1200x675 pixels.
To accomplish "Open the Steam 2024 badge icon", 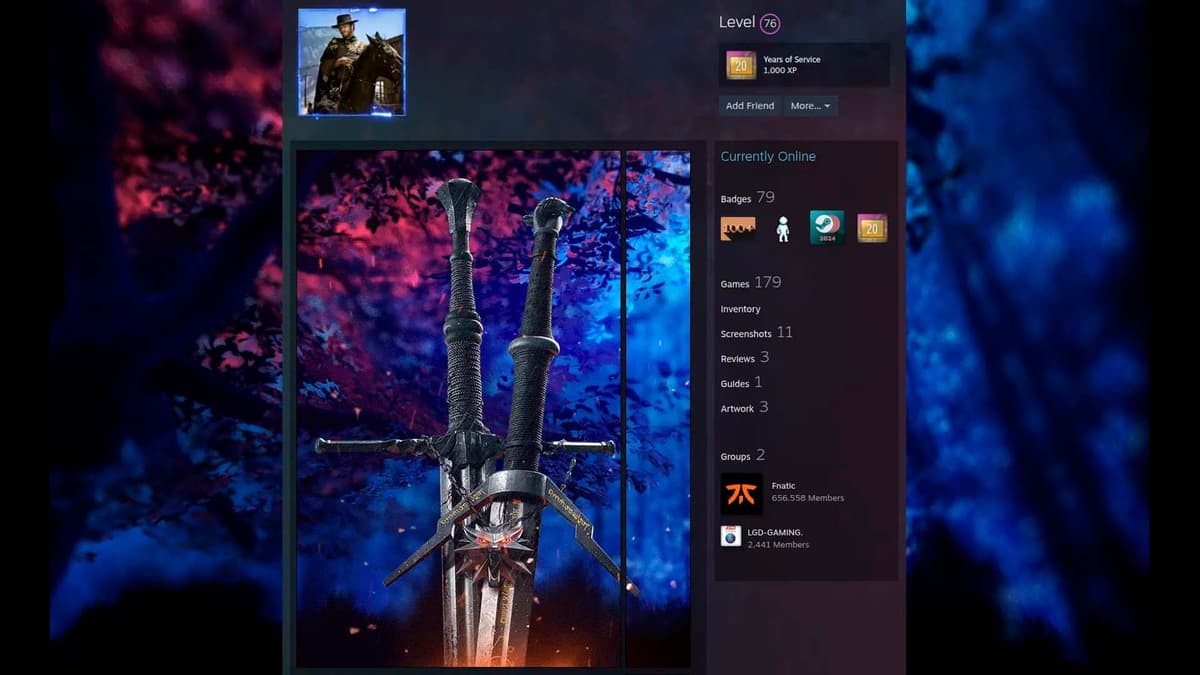I will pos(827,228).
